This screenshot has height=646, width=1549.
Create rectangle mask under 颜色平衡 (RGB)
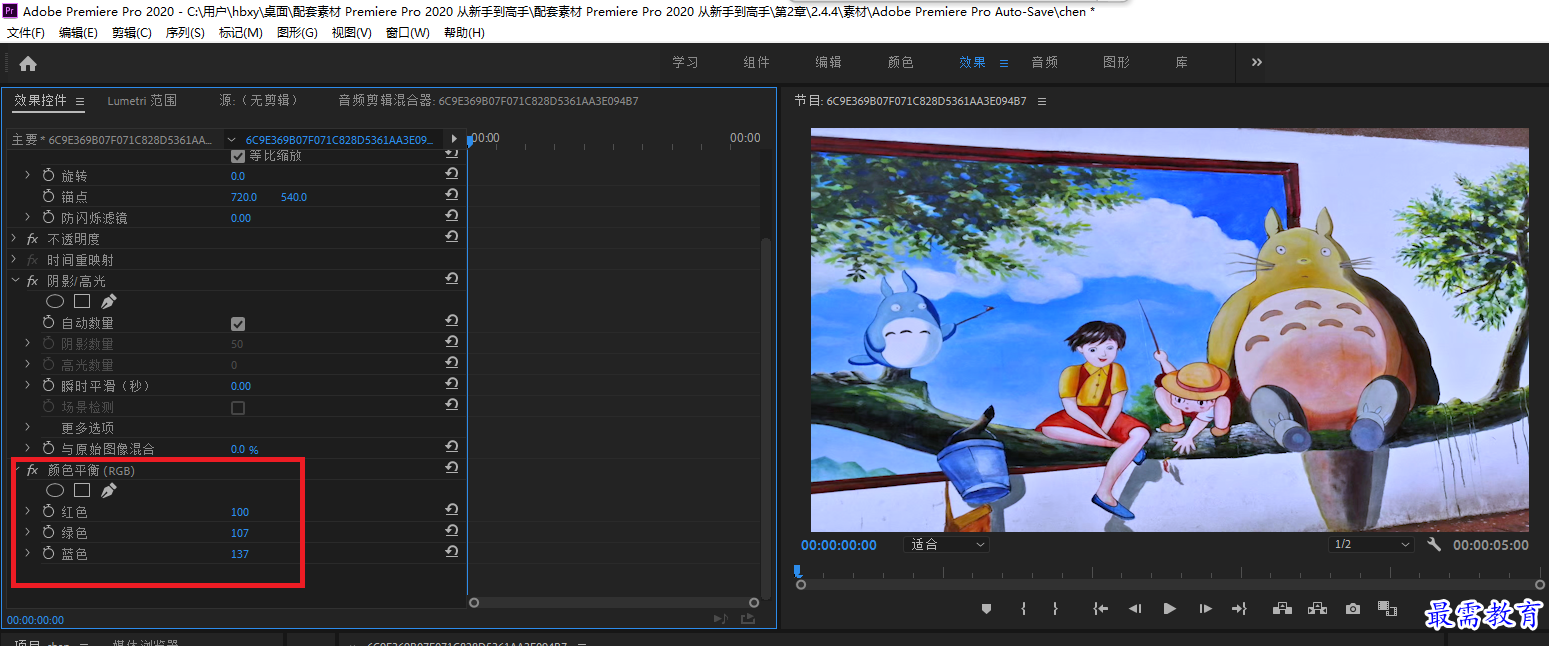point(82,491)
